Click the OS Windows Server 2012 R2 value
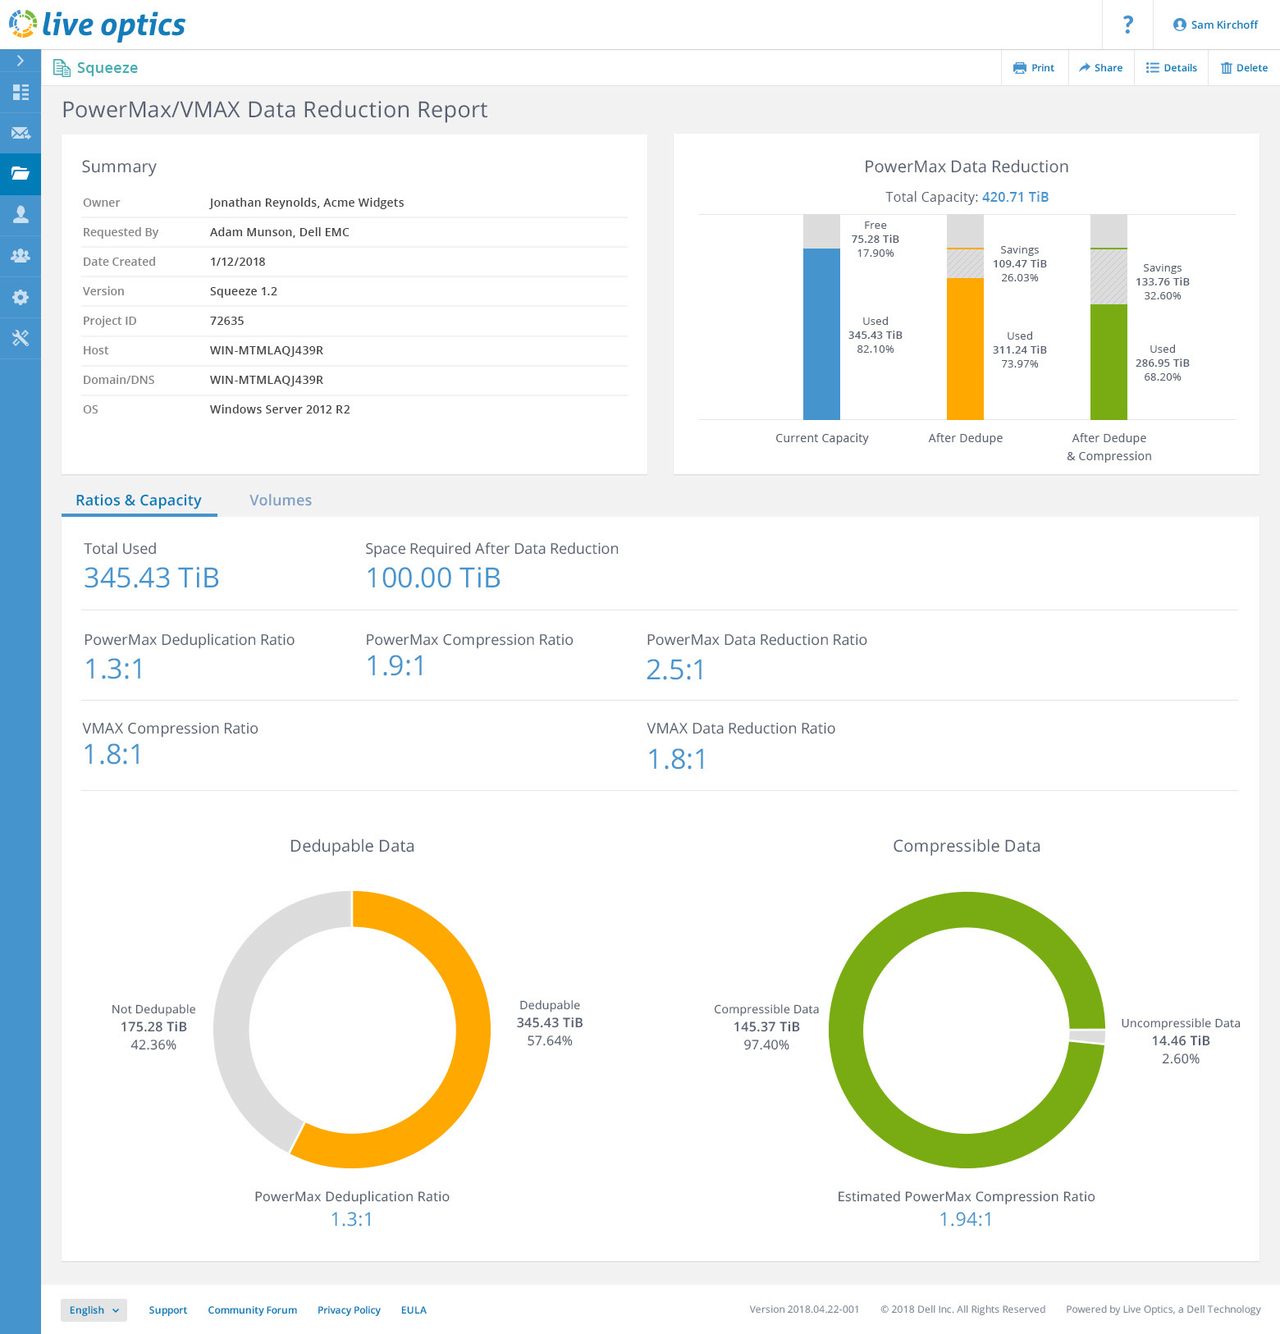This screenshot has width=1280, height=1334. (280, 409)
